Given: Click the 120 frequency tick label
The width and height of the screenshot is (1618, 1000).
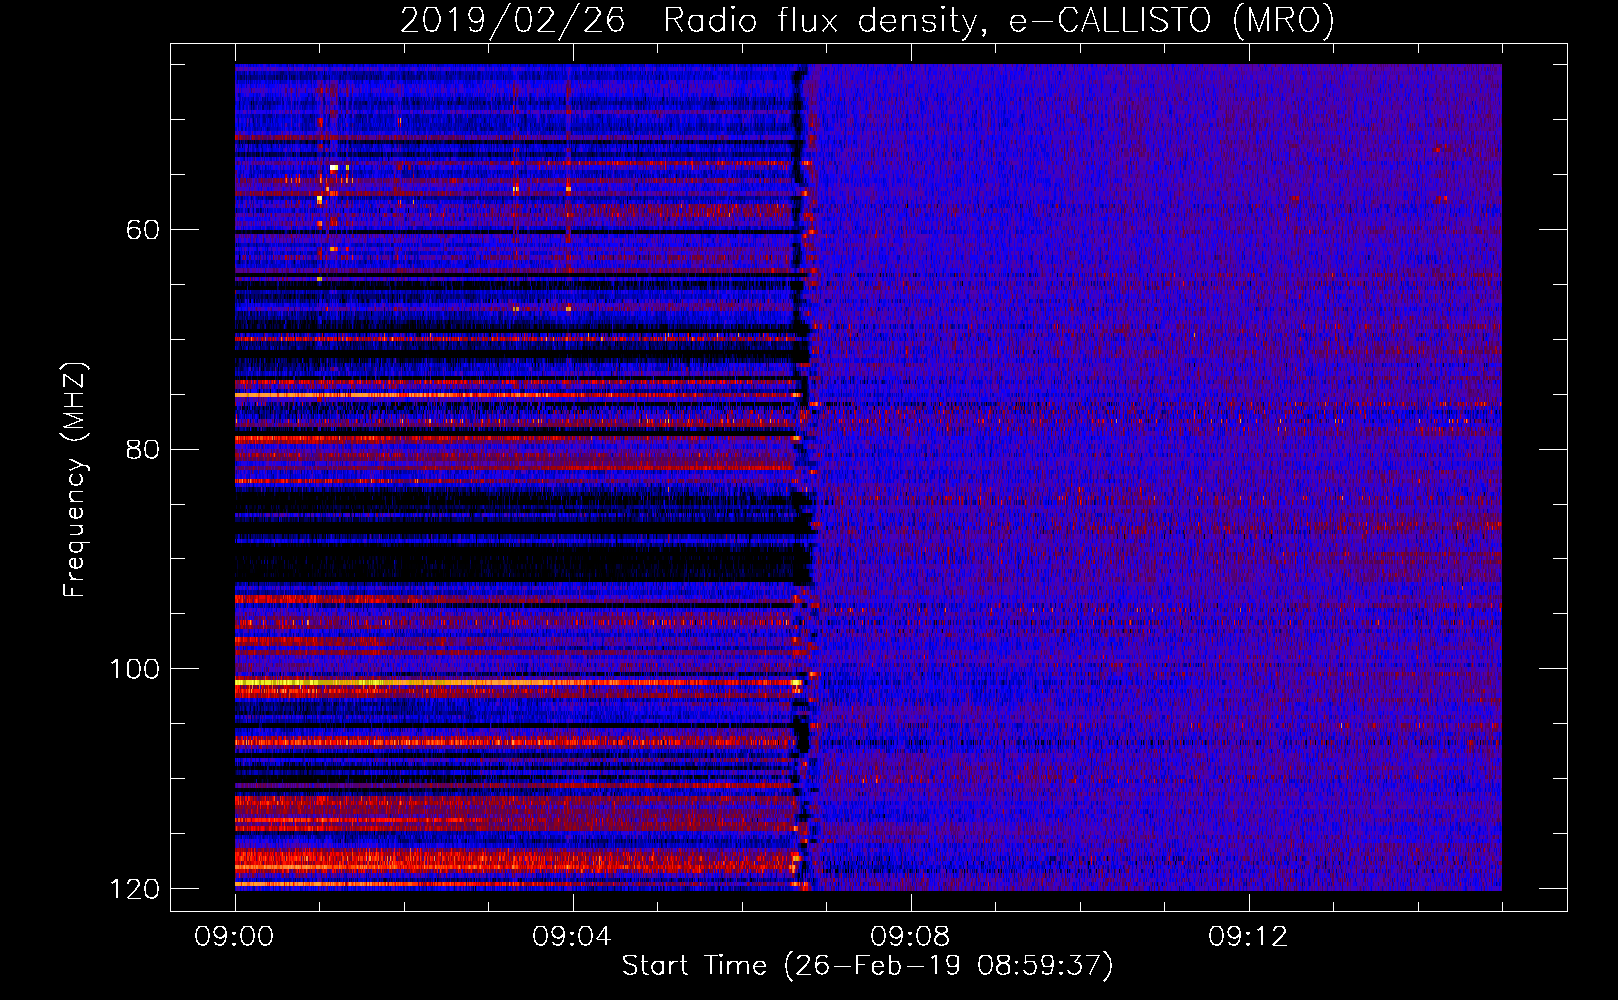Looking at the screenshot, I should coord(134,888).
